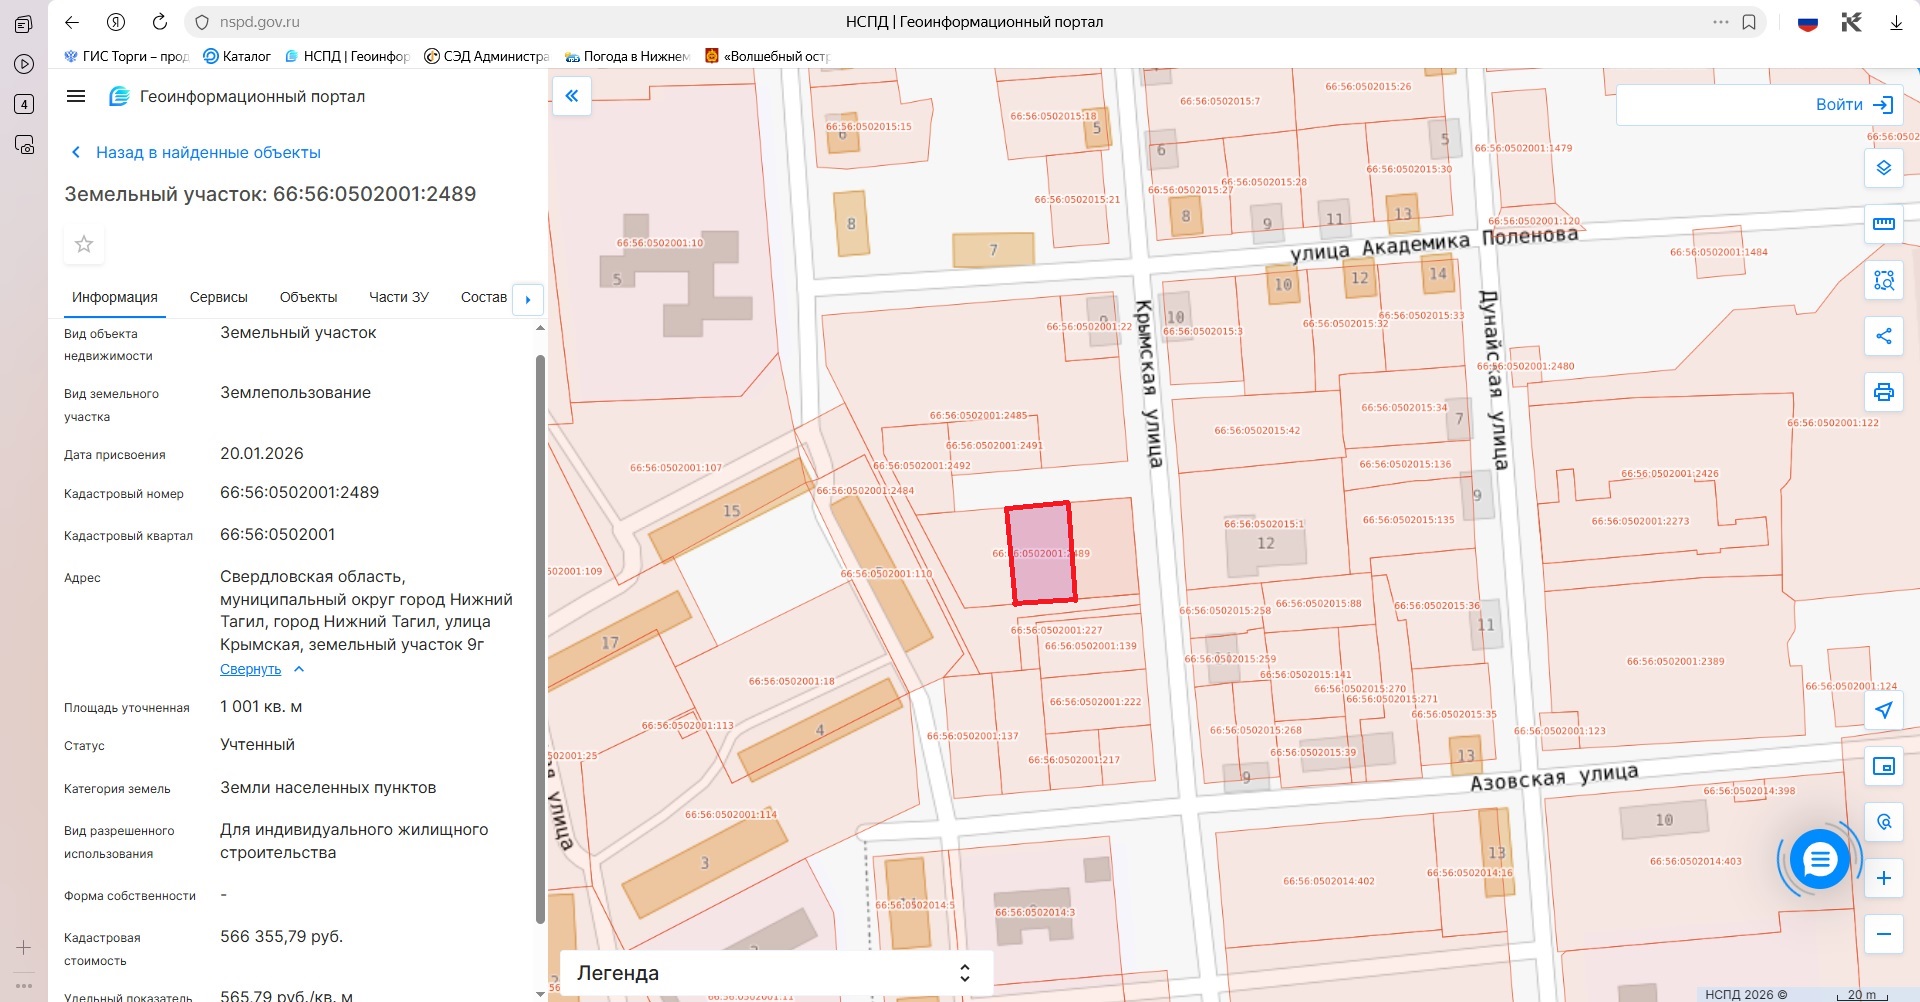Add parcel to favorites with star
This screenshot has width=1920, height=1002.
[84, 244]
